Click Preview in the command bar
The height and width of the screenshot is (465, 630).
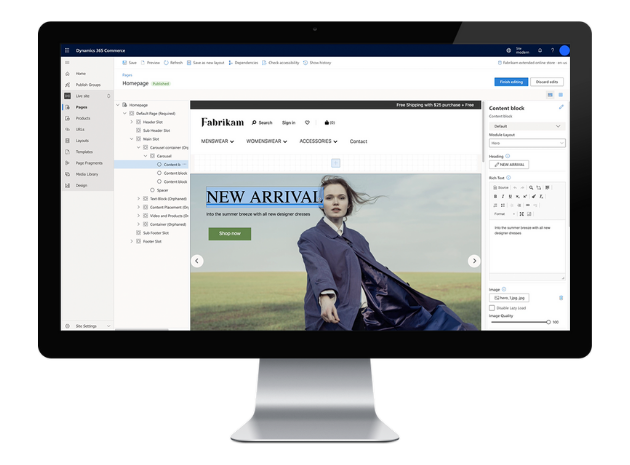click(150, 63)
